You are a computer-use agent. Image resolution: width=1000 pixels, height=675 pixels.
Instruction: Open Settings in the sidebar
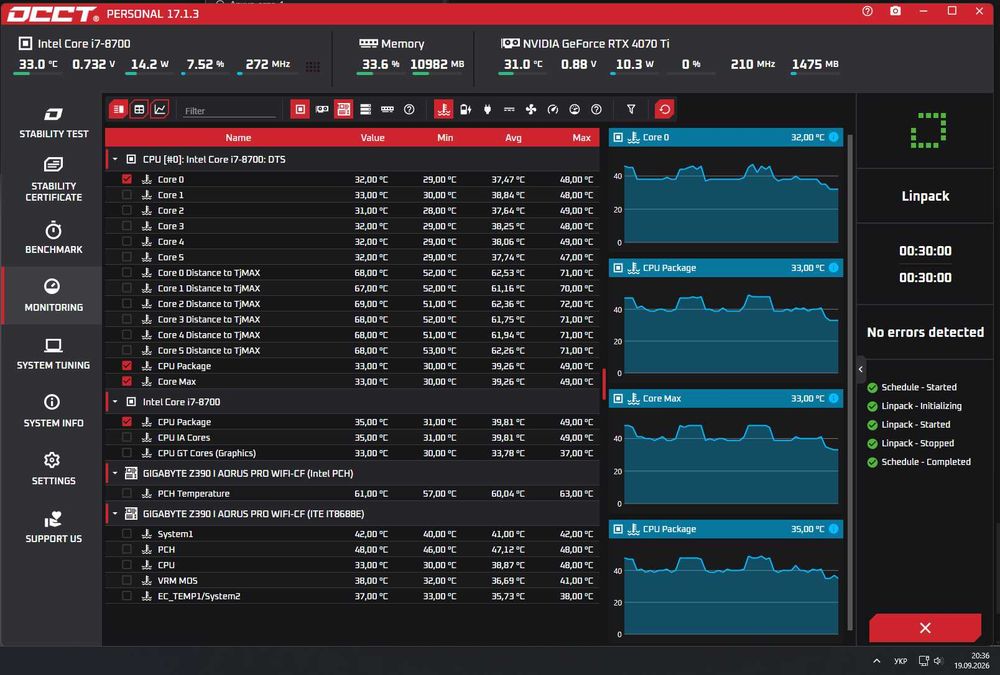click(x=54, y=469)
